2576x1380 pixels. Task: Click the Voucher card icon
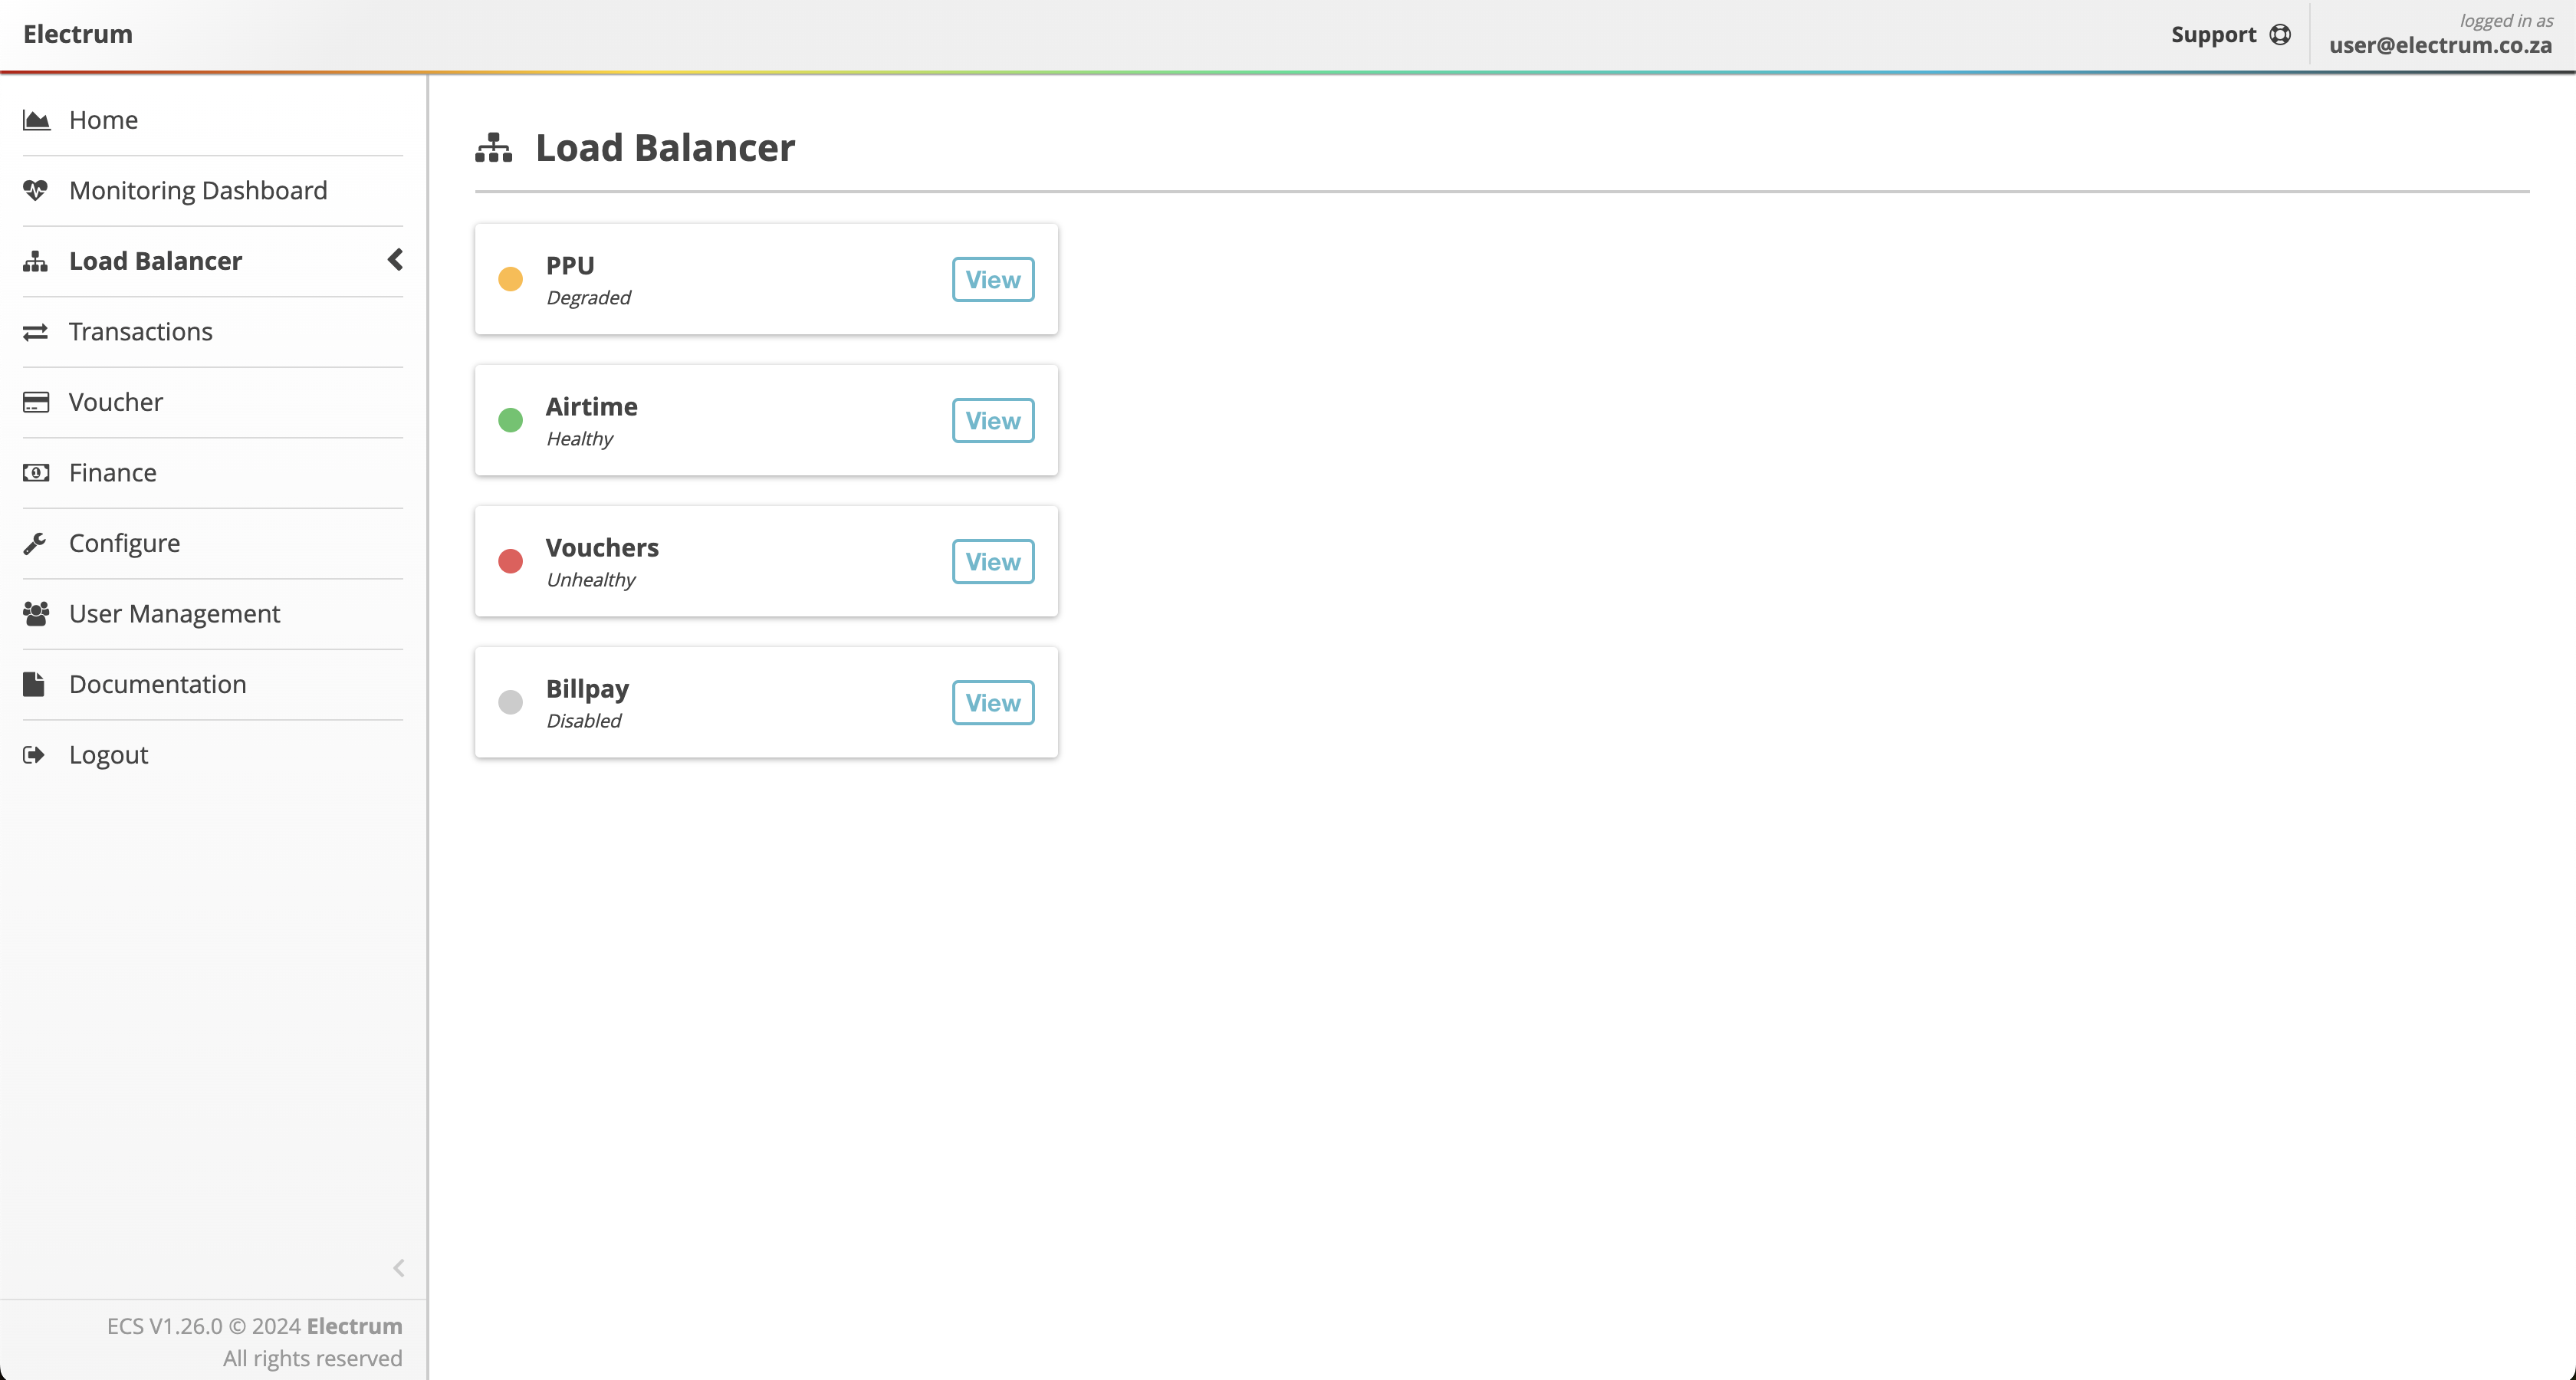coord(36,402)
